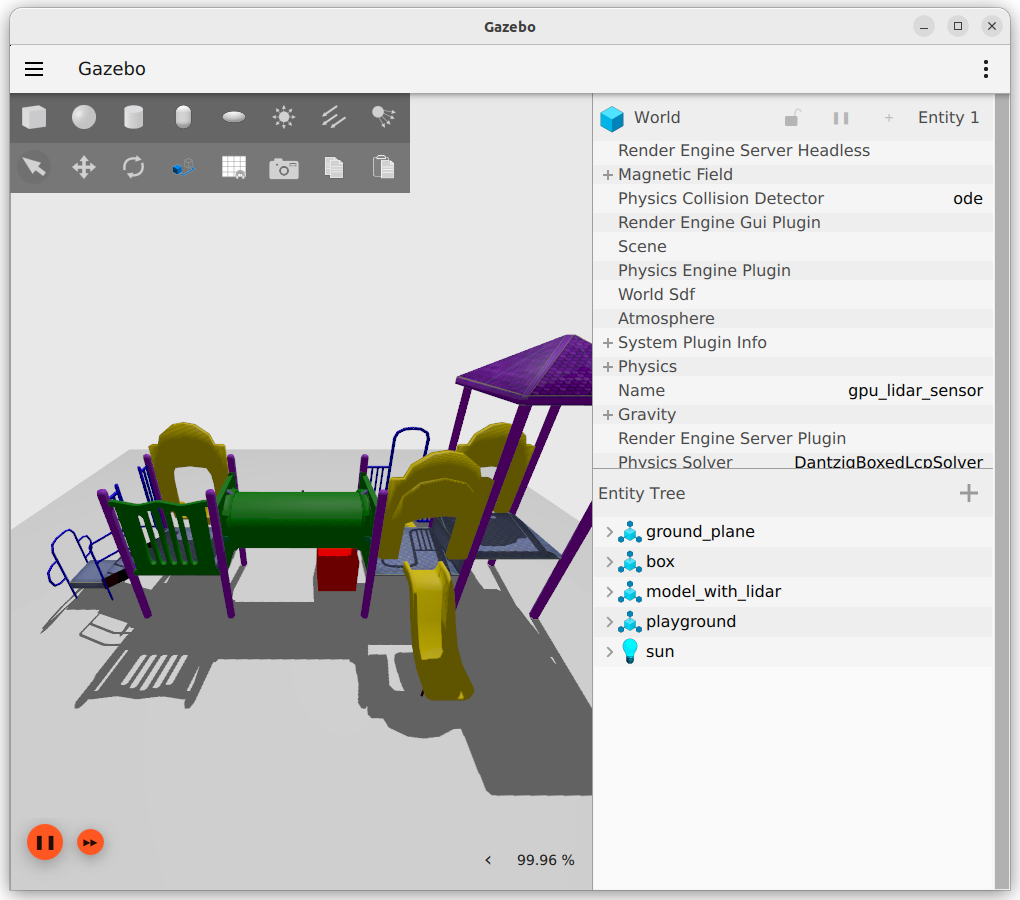Insert a sphere shape

point(84,118)
